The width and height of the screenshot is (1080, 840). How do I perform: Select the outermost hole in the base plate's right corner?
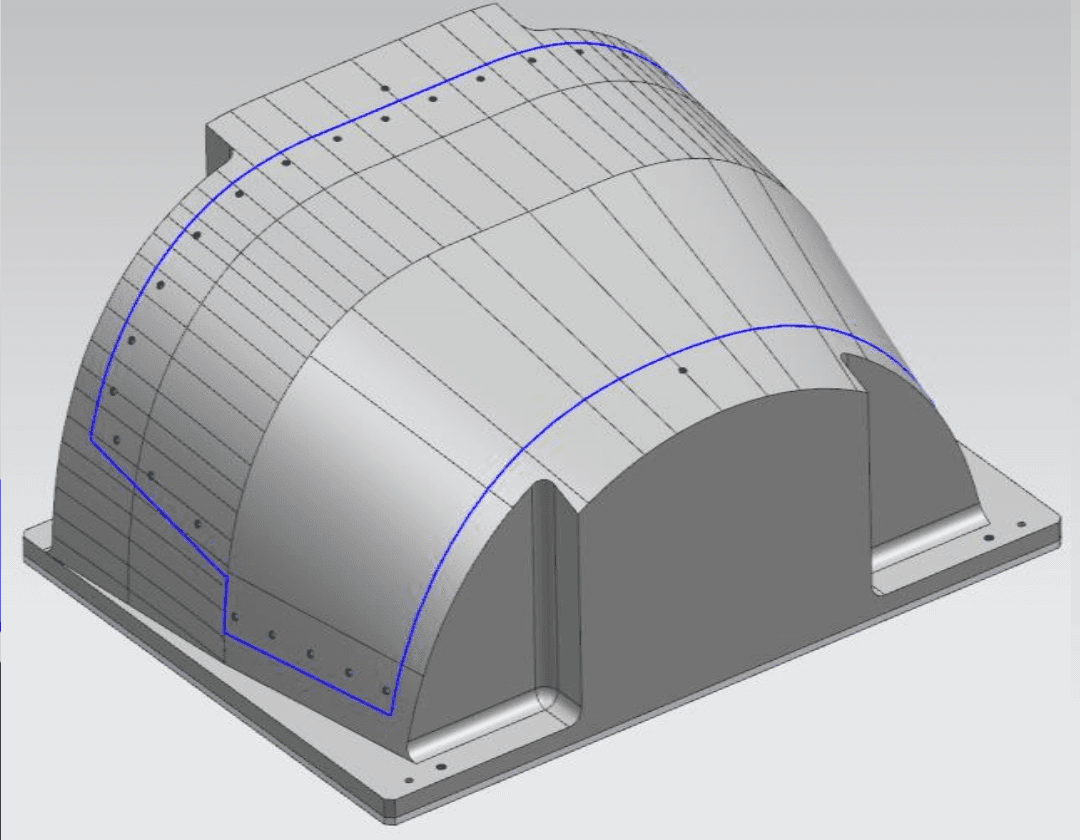(x=1020, y=524)
